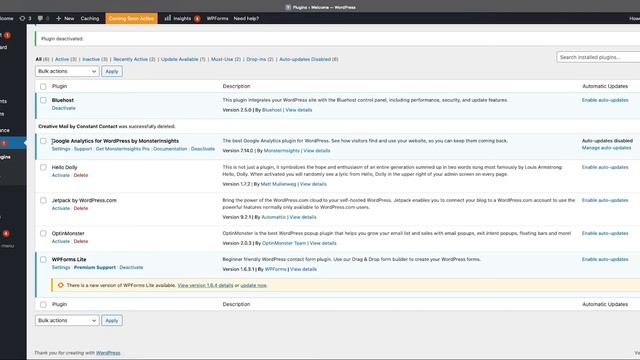Open the bottom Bulk actions dropdown
Screen dimensions: 640x360
(x=67, y=320)
